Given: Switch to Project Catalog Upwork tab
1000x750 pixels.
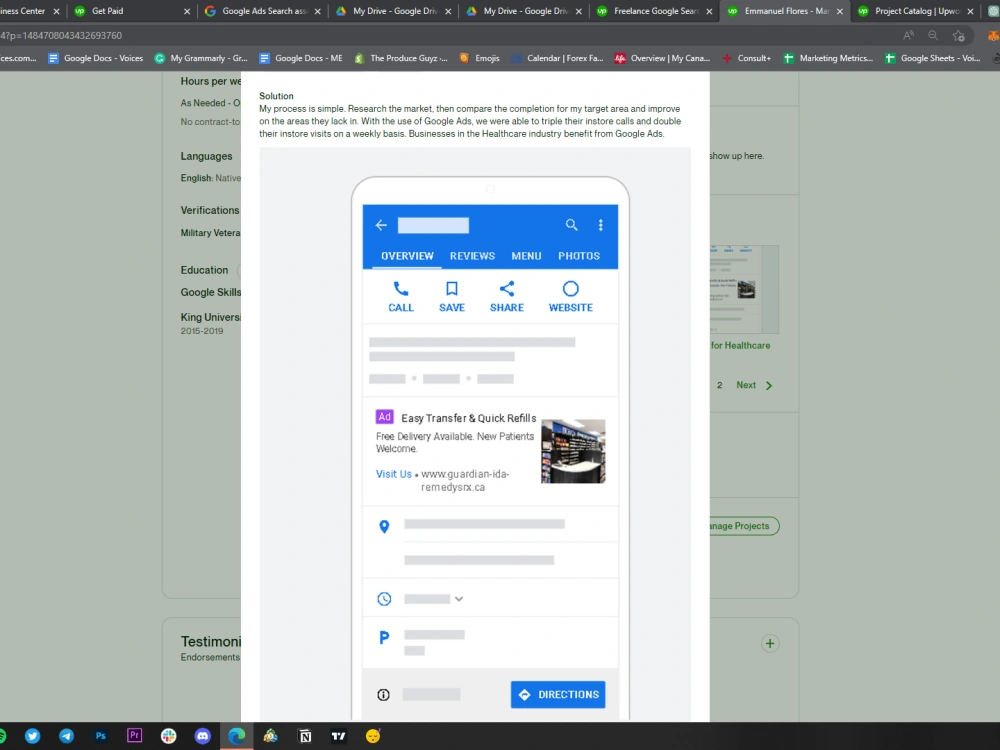Looking at the screenshot, I should click(x=916, y=11).
